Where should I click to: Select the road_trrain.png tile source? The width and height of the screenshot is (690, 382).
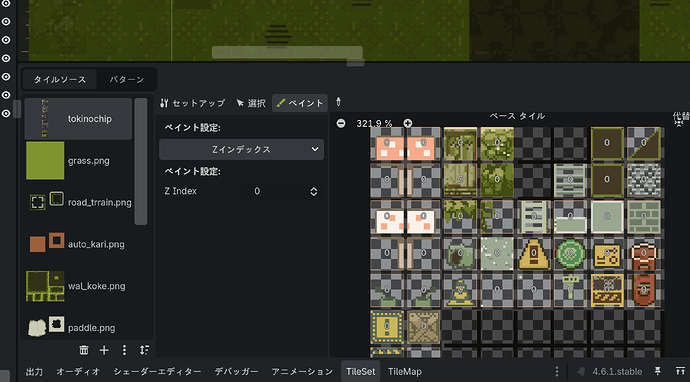(78, 202)
